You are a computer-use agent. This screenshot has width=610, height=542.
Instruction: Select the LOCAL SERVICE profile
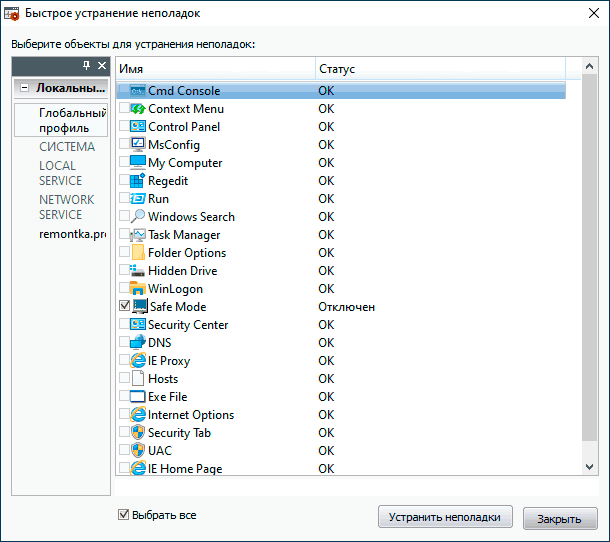tap(61, 173)
